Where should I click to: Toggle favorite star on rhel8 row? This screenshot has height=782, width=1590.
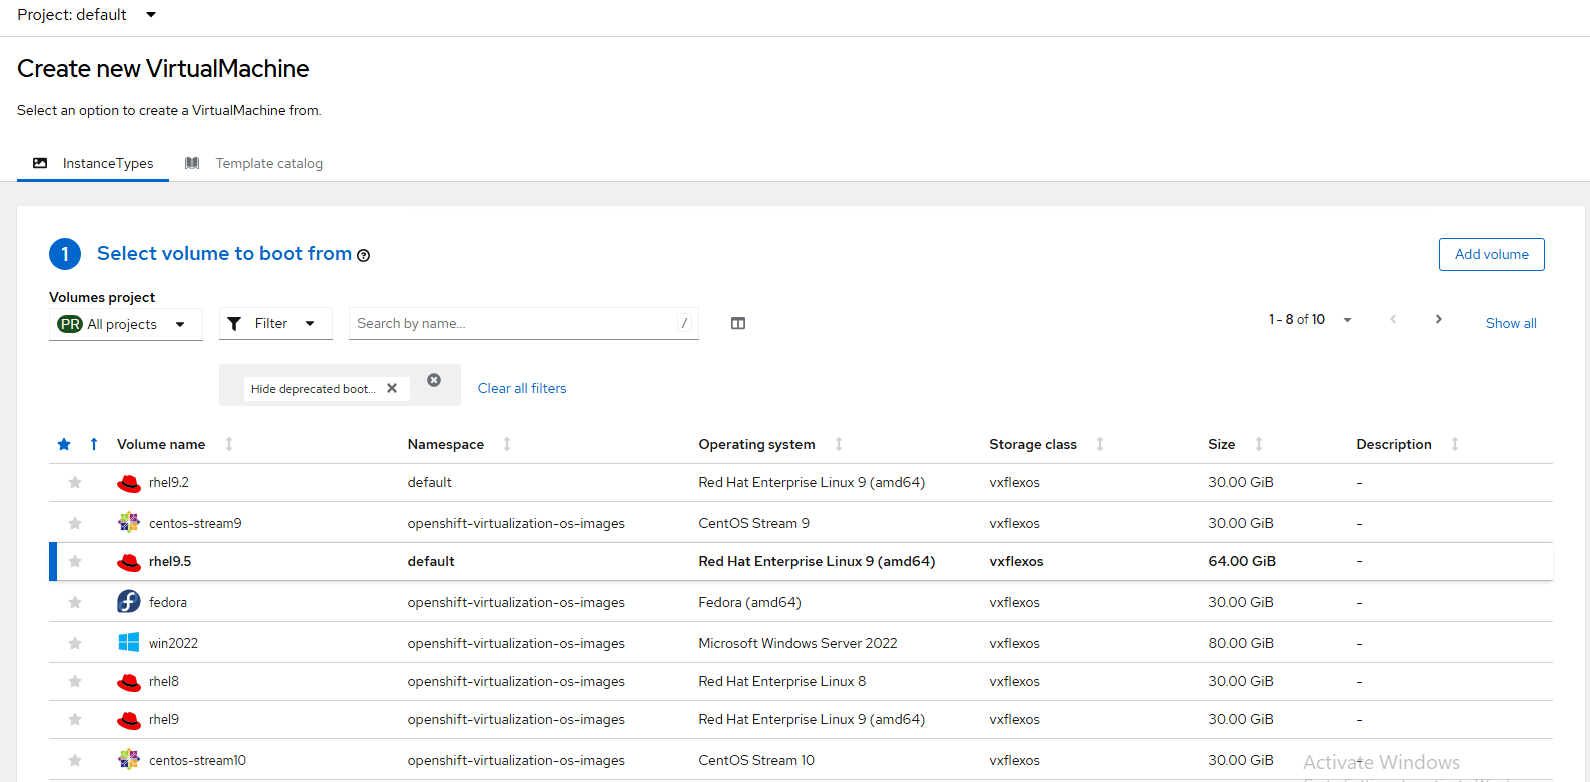click(75, 682)
